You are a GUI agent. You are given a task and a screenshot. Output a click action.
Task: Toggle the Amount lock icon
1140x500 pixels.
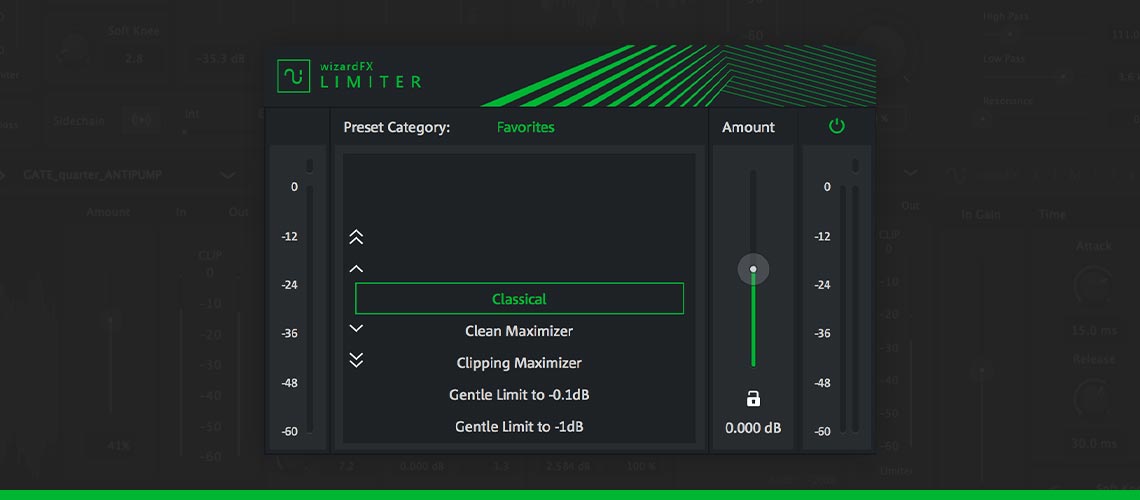pos(753,398)
